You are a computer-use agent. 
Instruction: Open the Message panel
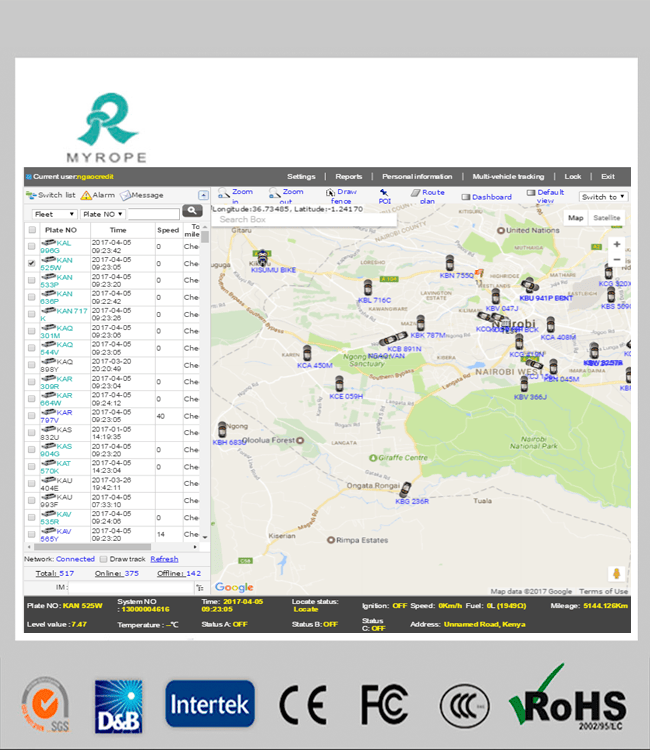[142, 195]
